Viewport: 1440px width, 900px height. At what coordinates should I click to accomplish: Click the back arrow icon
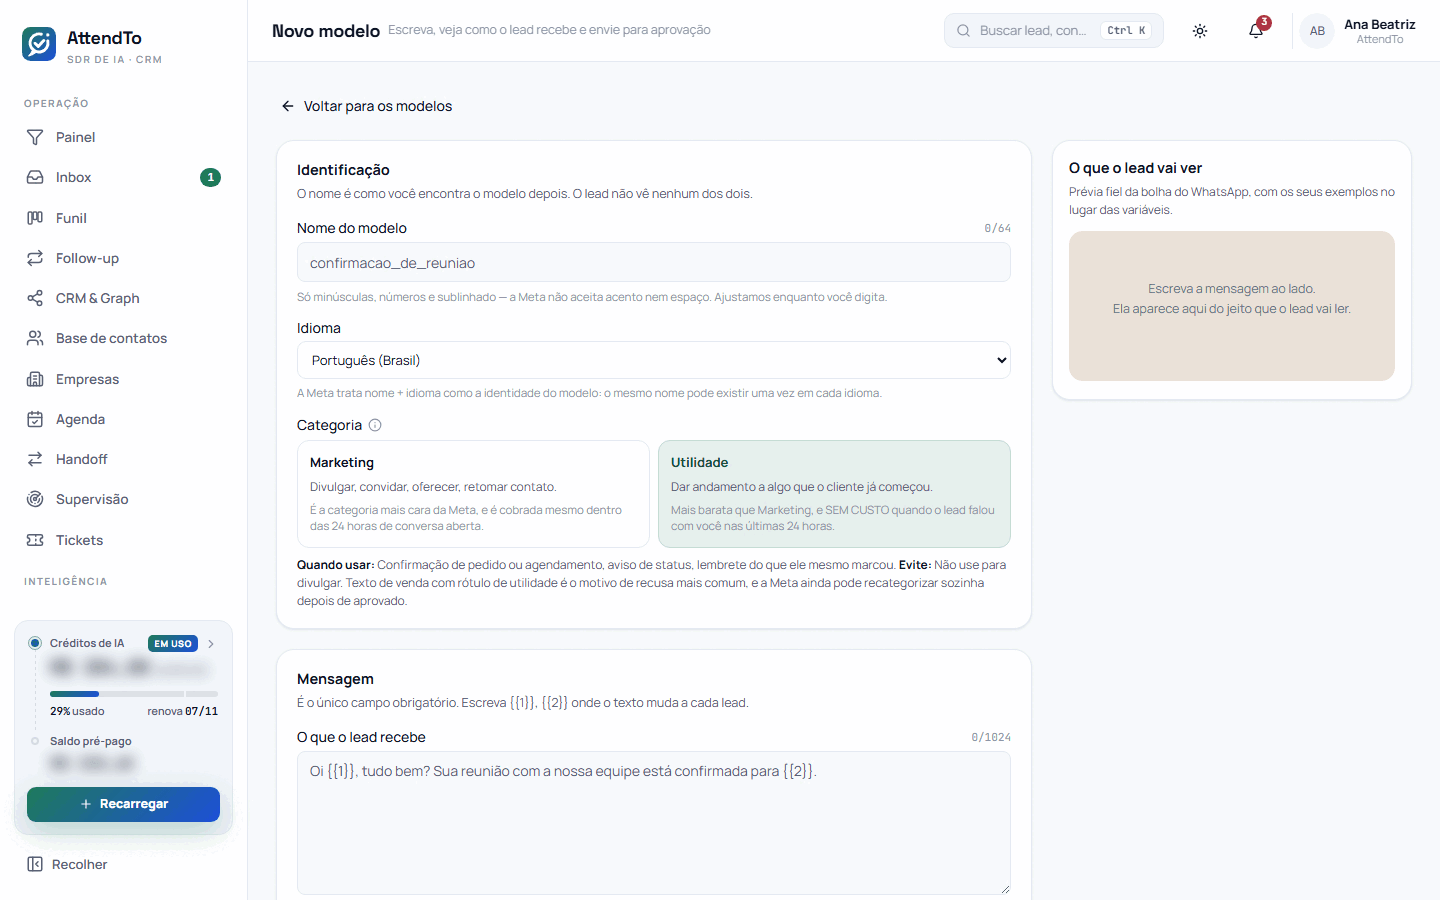(x=288, y=106)
